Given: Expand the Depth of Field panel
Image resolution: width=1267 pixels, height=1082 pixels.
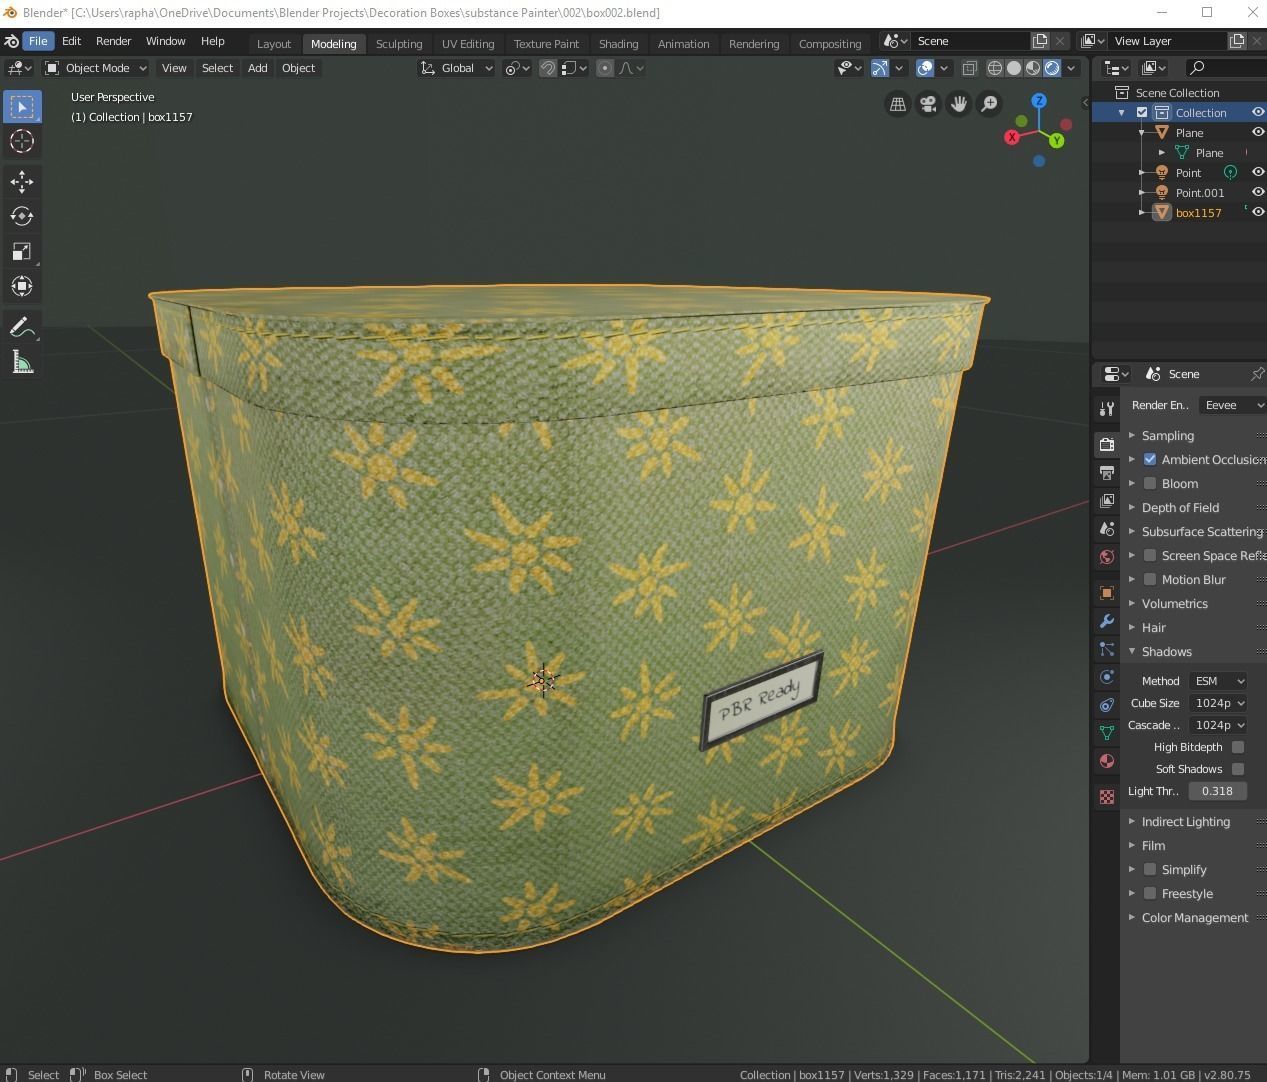Looking at the screenshot, I should click(1180, 507).
